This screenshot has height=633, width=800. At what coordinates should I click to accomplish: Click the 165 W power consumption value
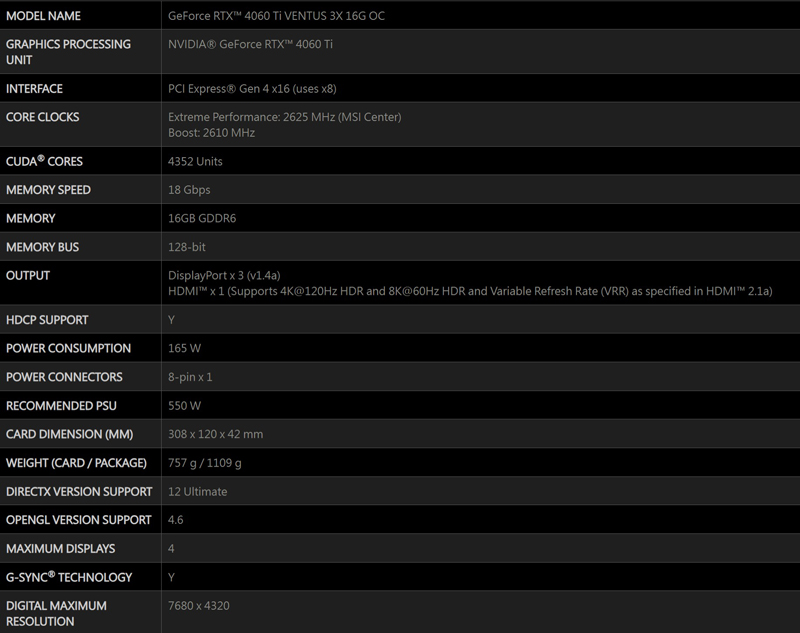185,348
